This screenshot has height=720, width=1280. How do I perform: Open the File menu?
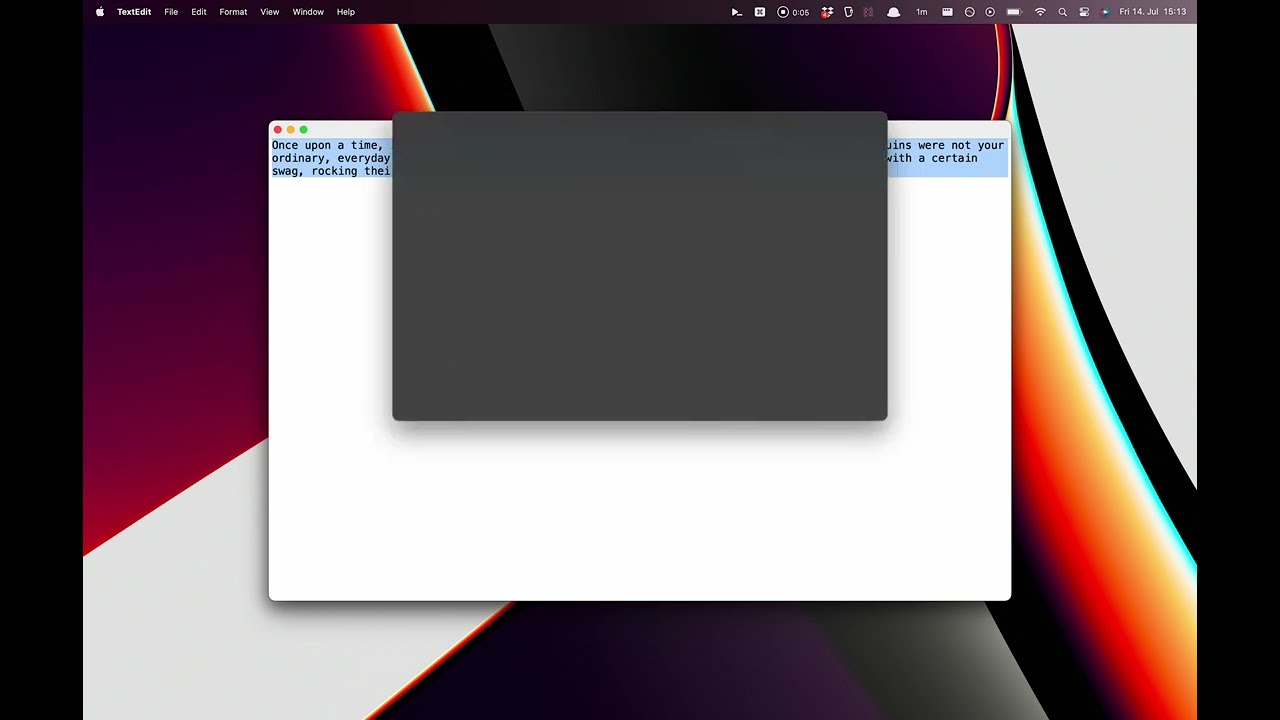[171, 12]
